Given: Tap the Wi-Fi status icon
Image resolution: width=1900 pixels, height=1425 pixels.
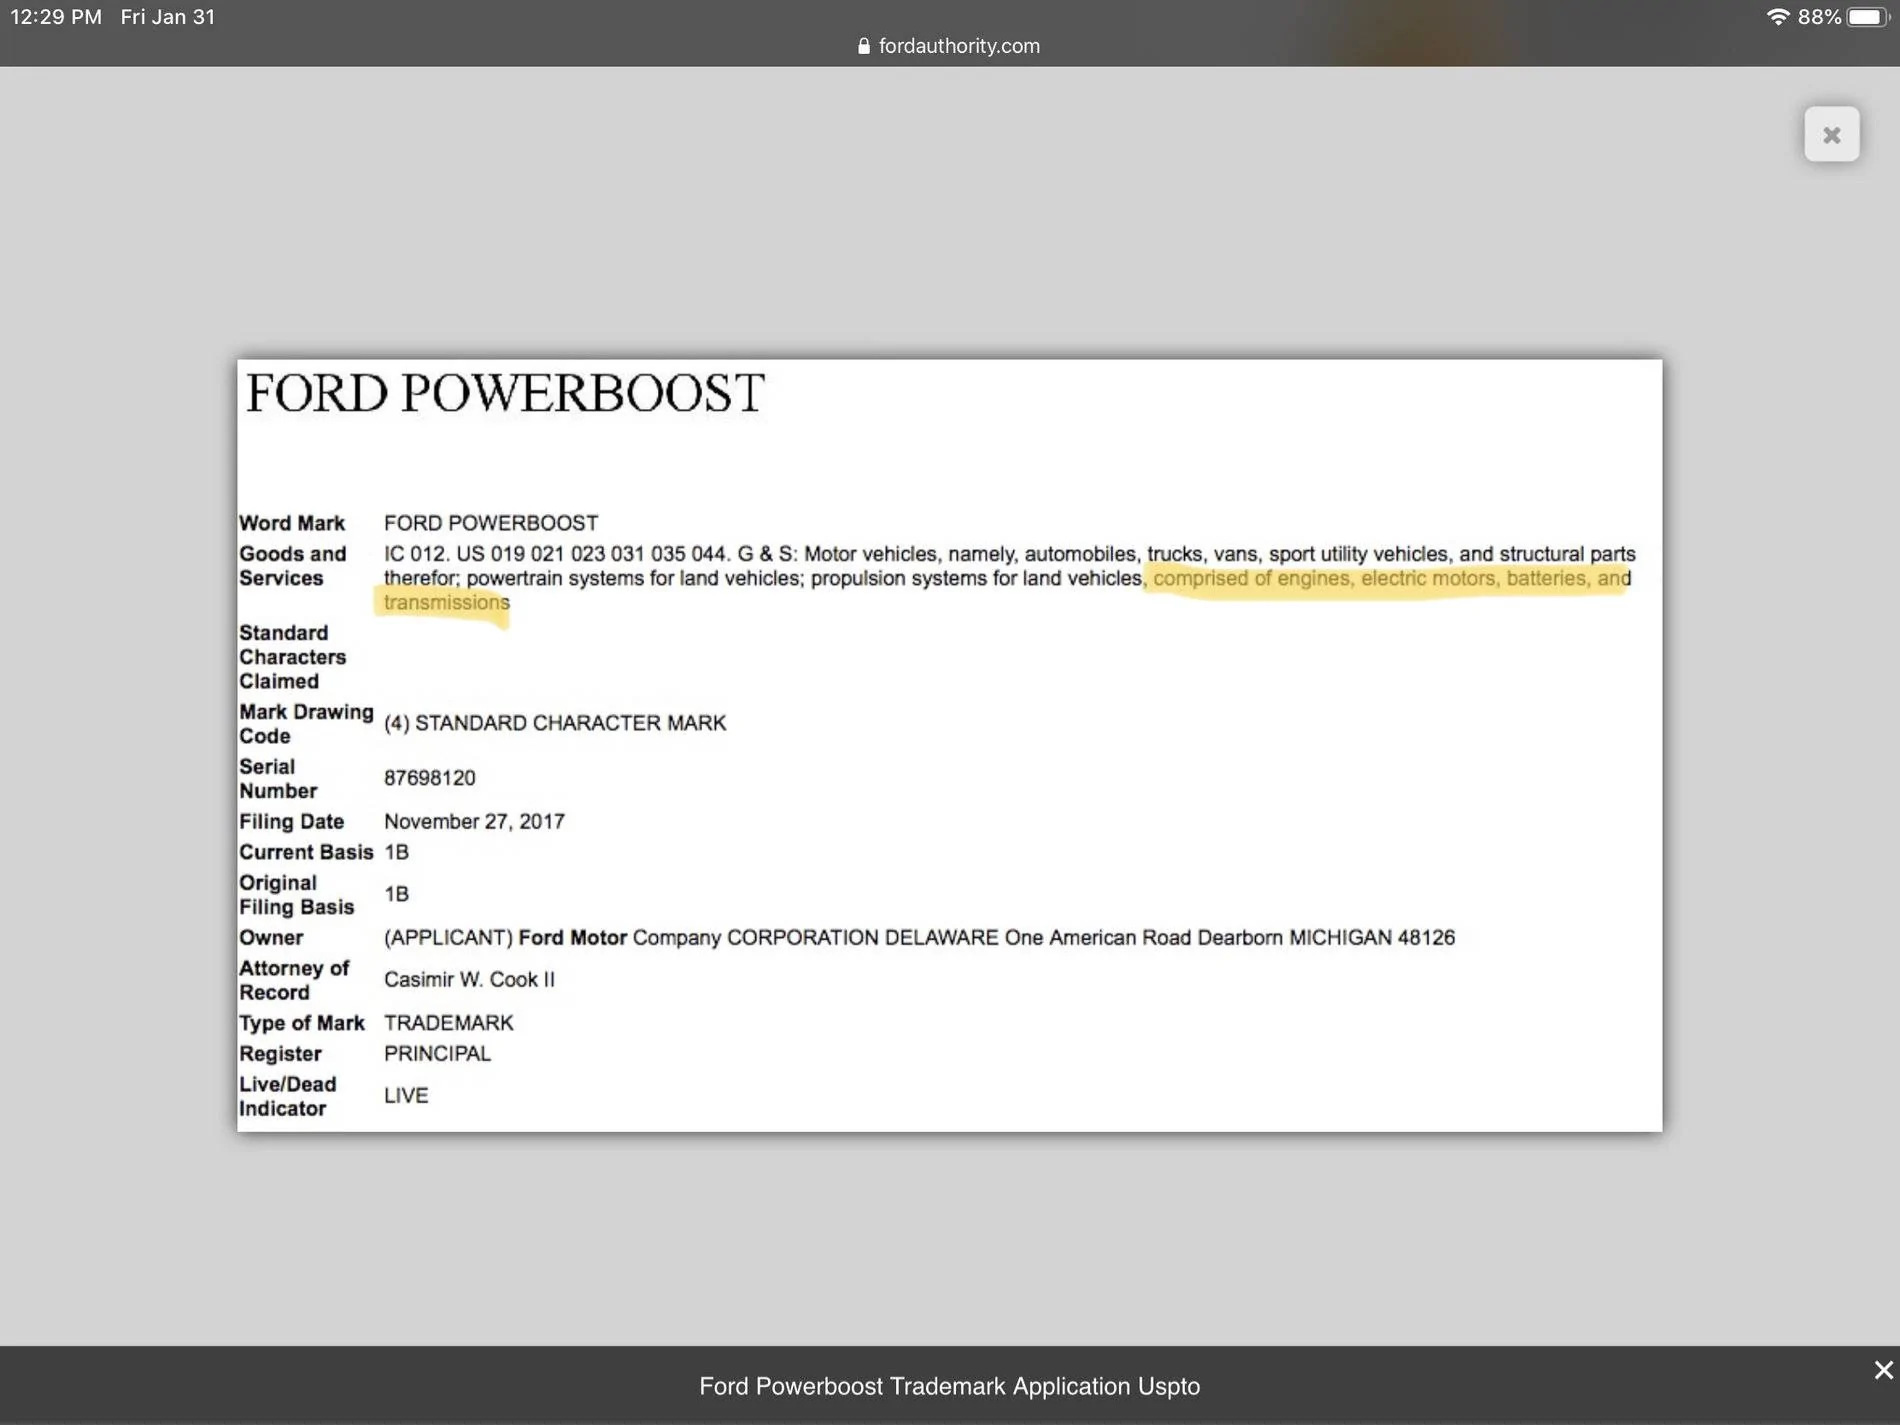Looking at the screenshot, I should (1777, 17).
